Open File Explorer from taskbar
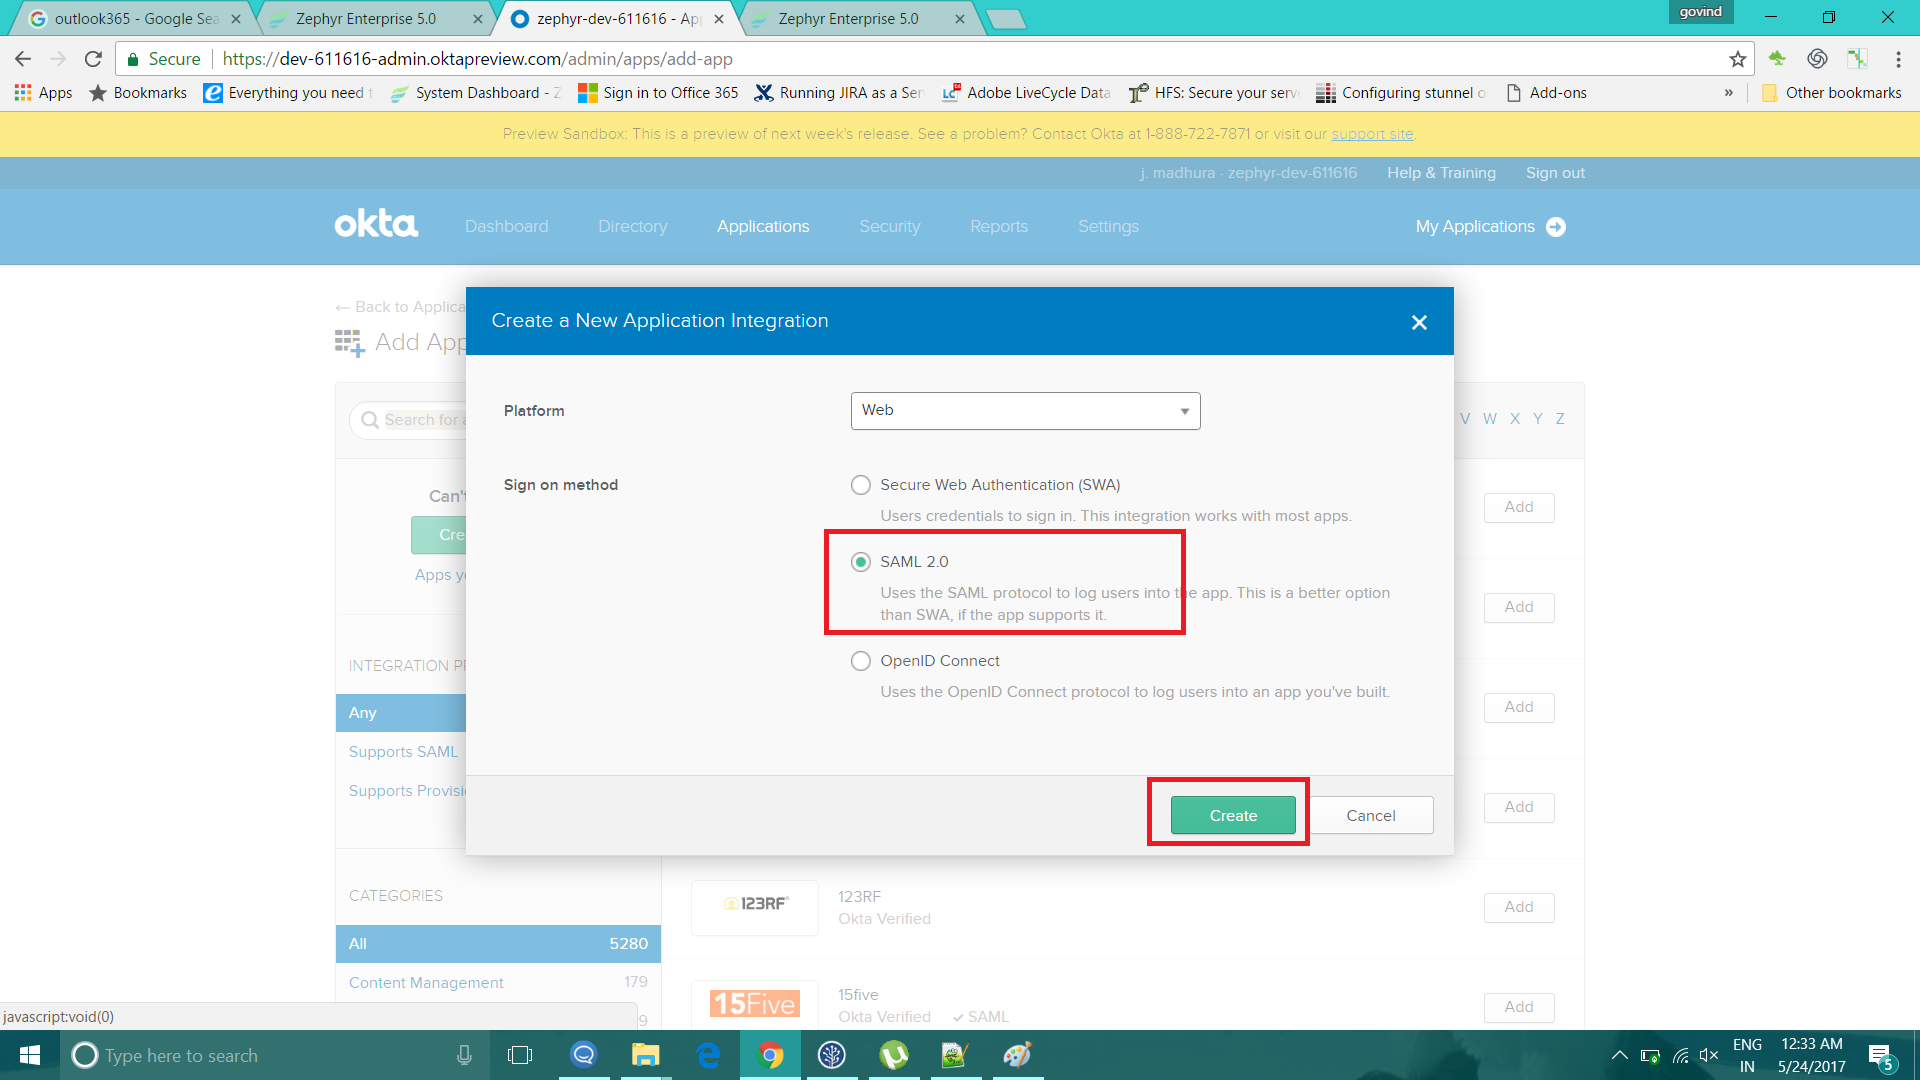 tap(645, 1055)
